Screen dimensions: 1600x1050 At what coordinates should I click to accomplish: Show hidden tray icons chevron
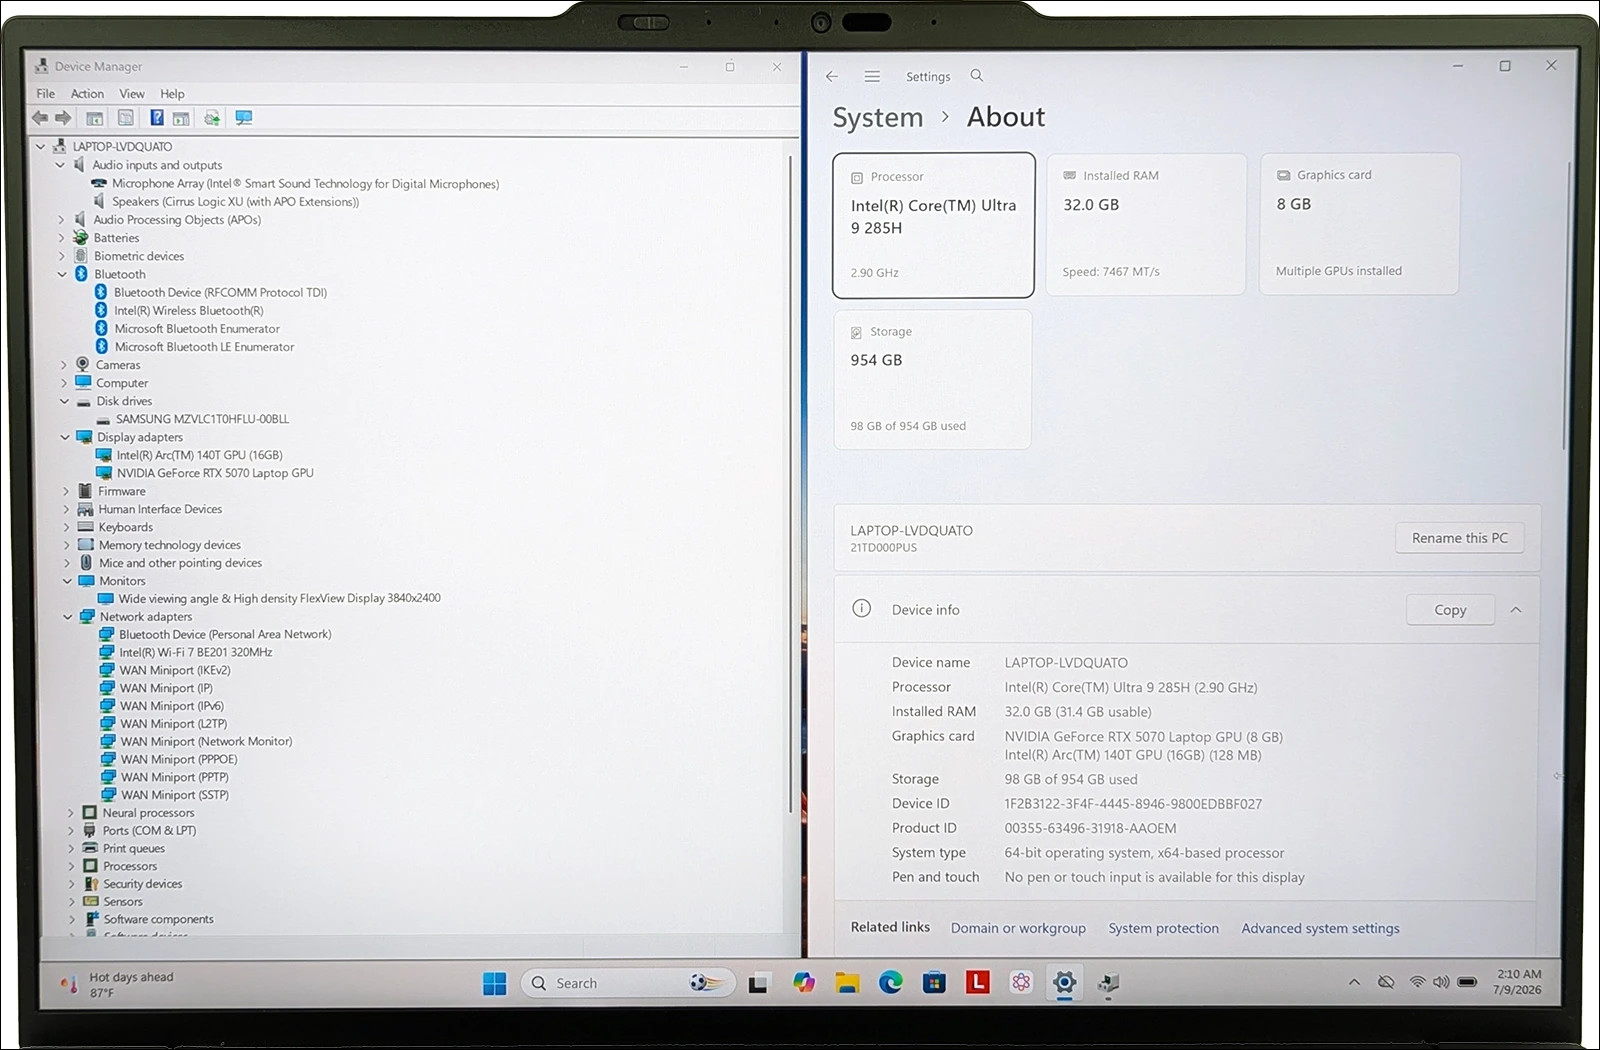(1354, 982)
